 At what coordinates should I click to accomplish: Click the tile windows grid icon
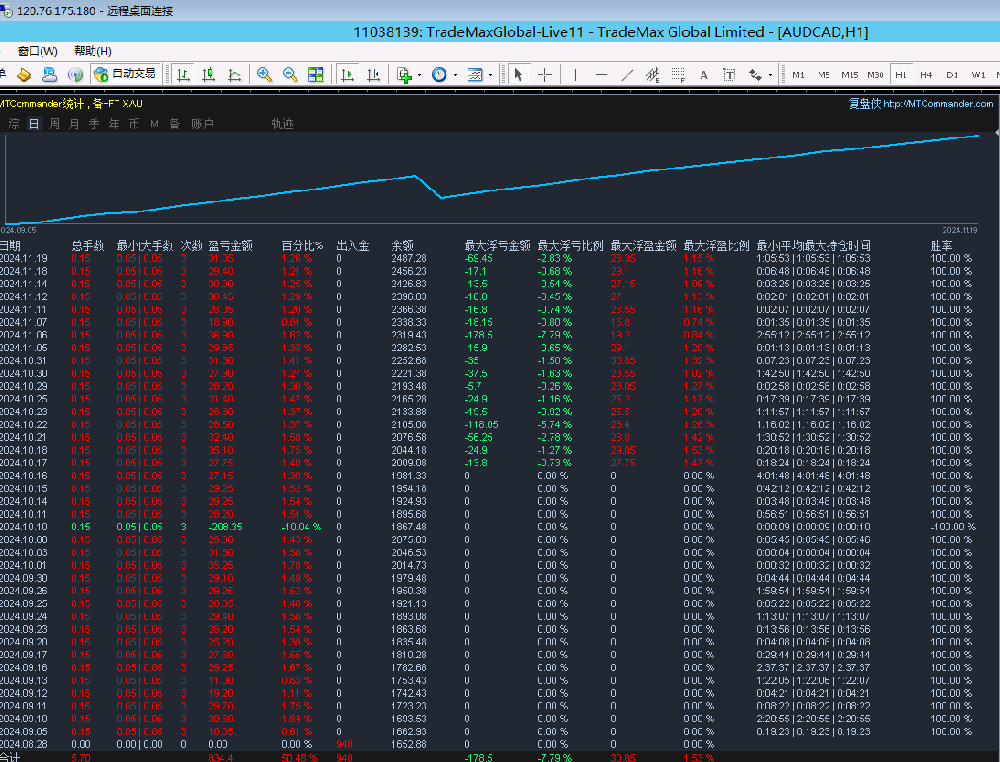[x=316, y=75]
